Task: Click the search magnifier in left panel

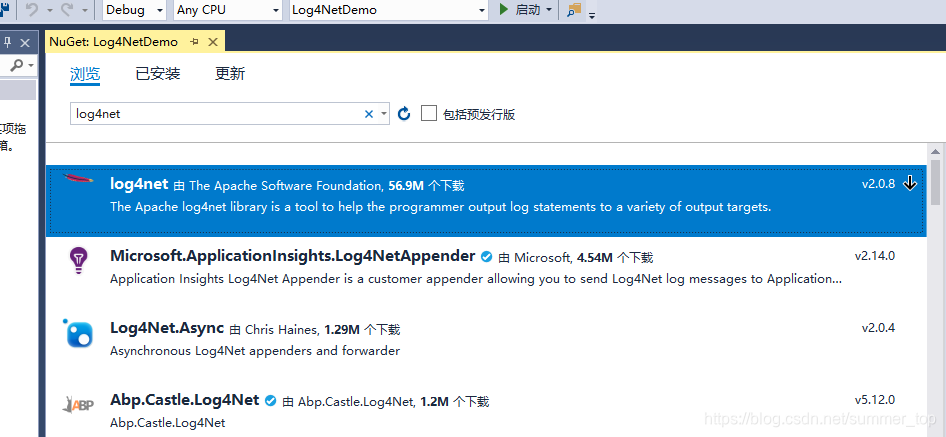Action: click(x=17, y=65)
